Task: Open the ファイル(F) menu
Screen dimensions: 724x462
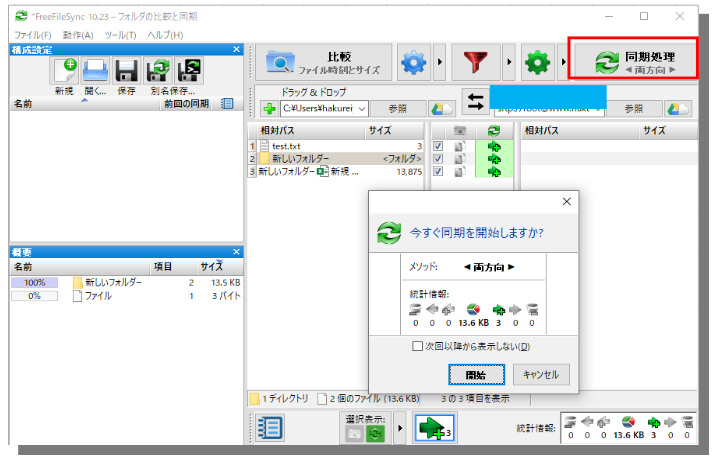Action: point(33,35)
